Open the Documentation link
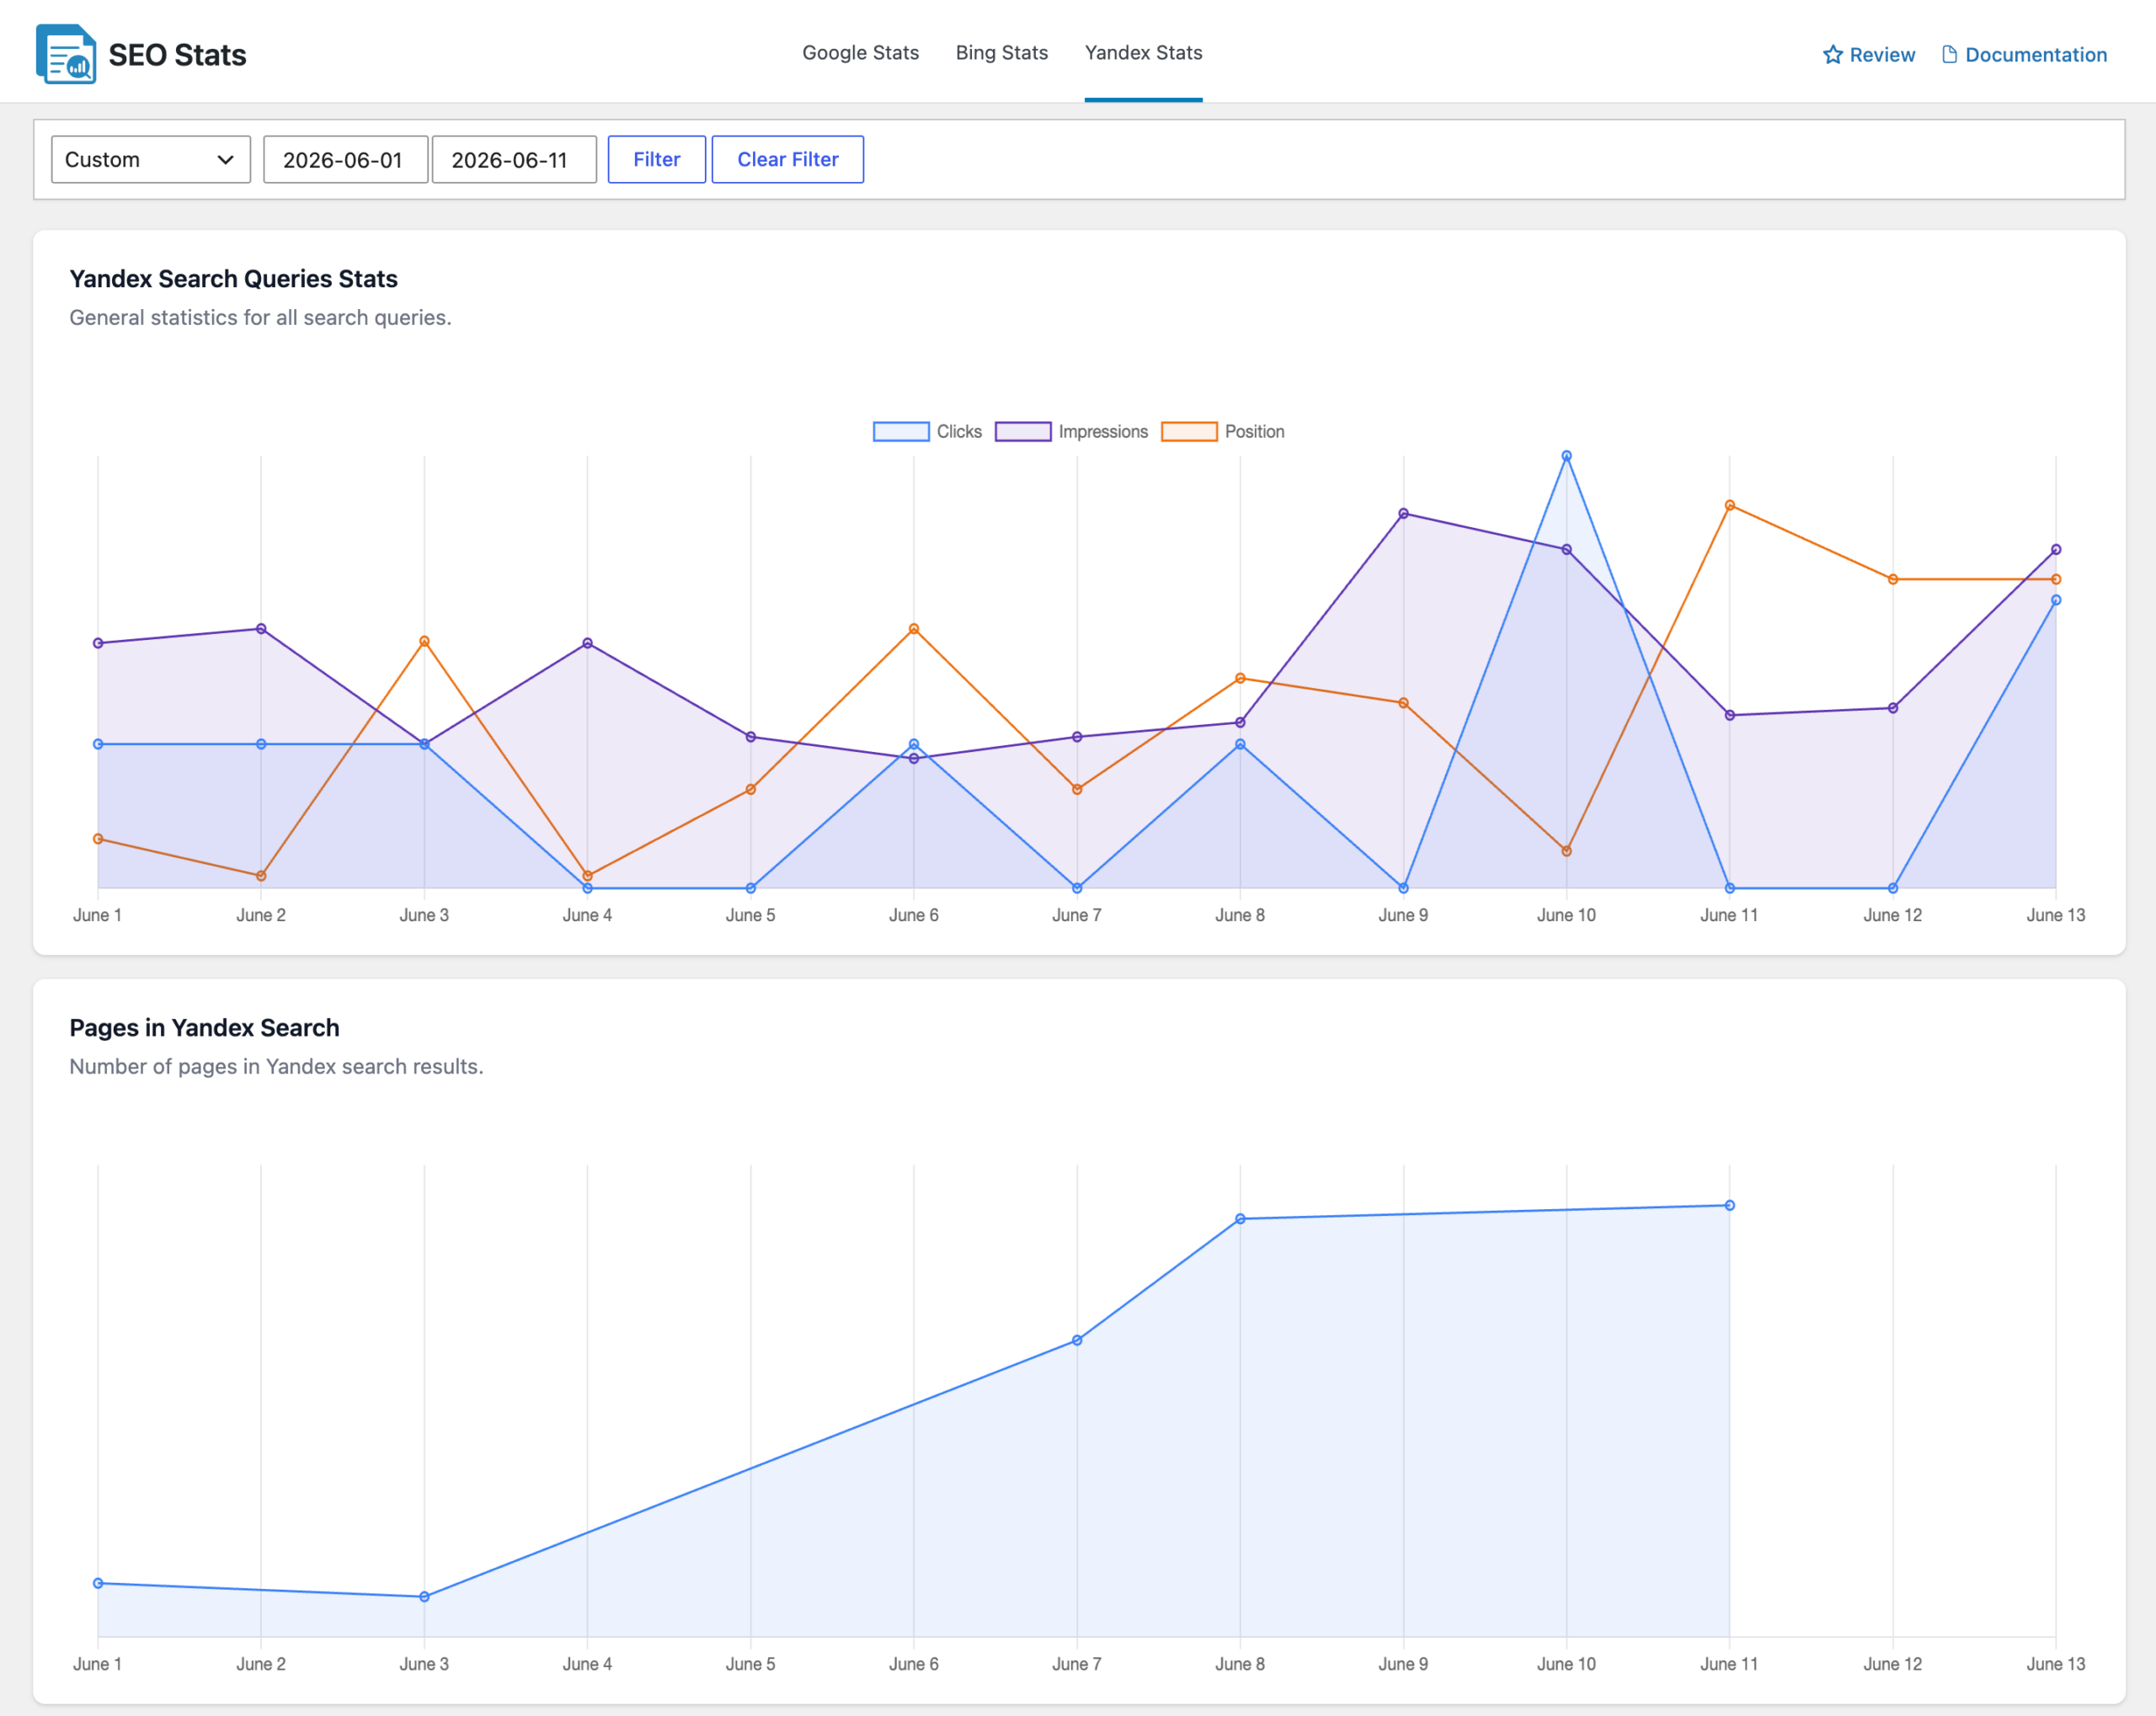This screenshot has height=1716, width=2156. pos(2024,55)
